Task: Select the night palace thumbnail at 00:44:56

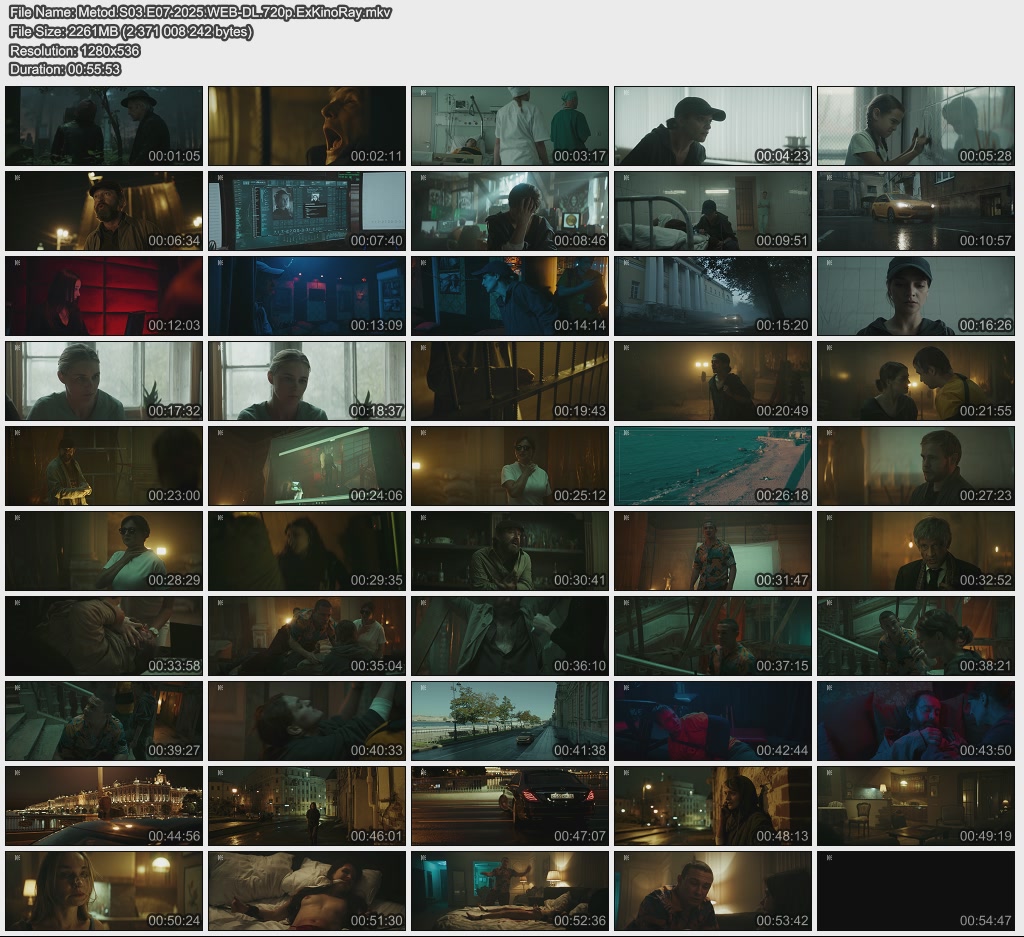Action: tap(104, 806)
